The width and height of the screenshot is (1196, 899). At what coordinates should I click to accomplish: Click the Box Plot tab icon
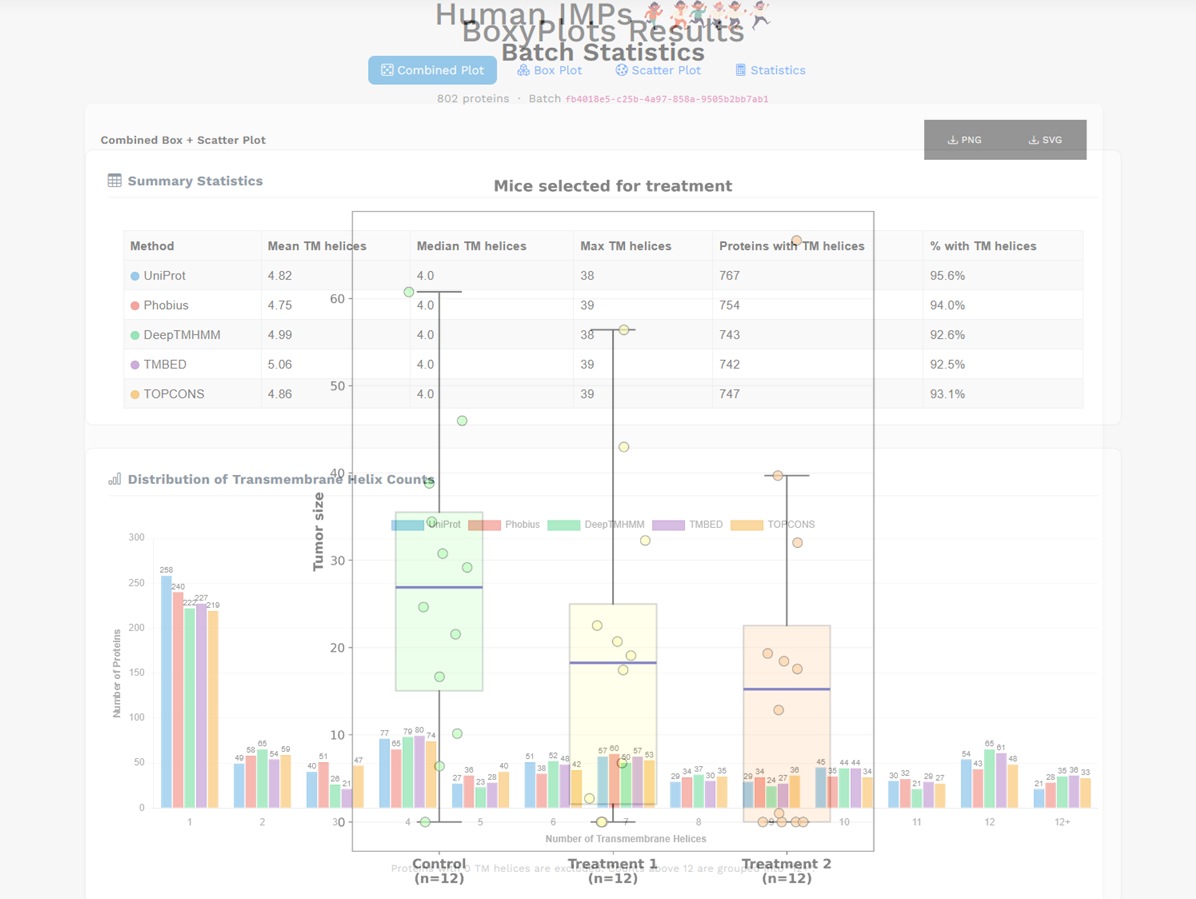tap(523, 70)
